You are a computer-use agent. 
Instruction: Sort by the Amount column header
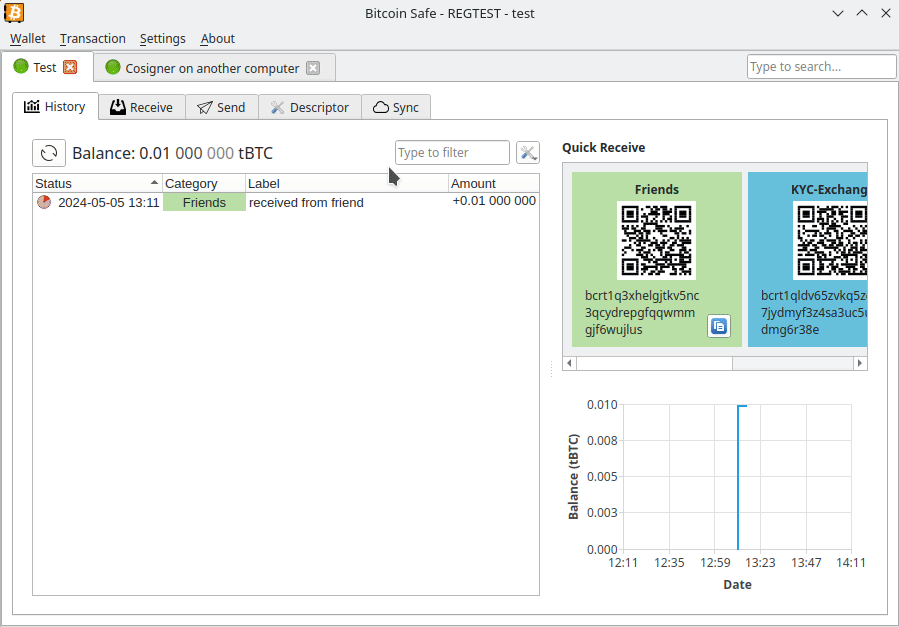(x=493, y=183)
